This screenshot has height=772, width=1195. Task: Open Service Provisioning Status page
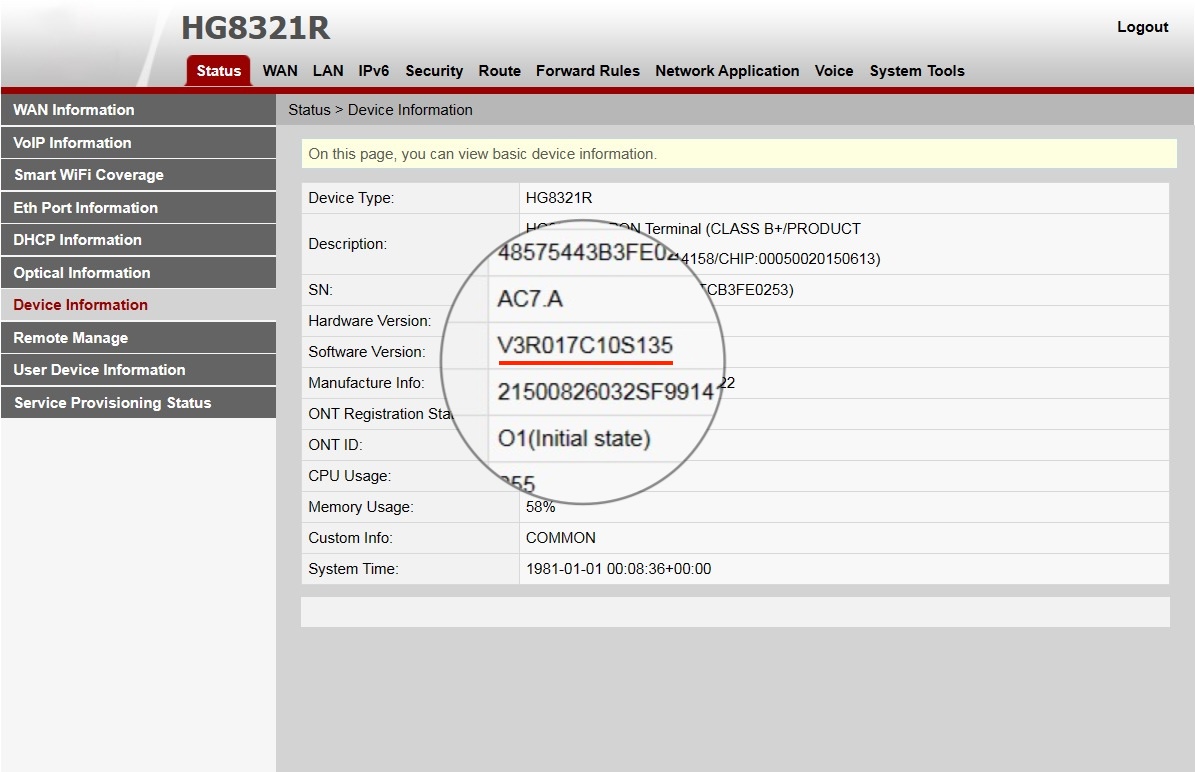(x=138, y=402)
